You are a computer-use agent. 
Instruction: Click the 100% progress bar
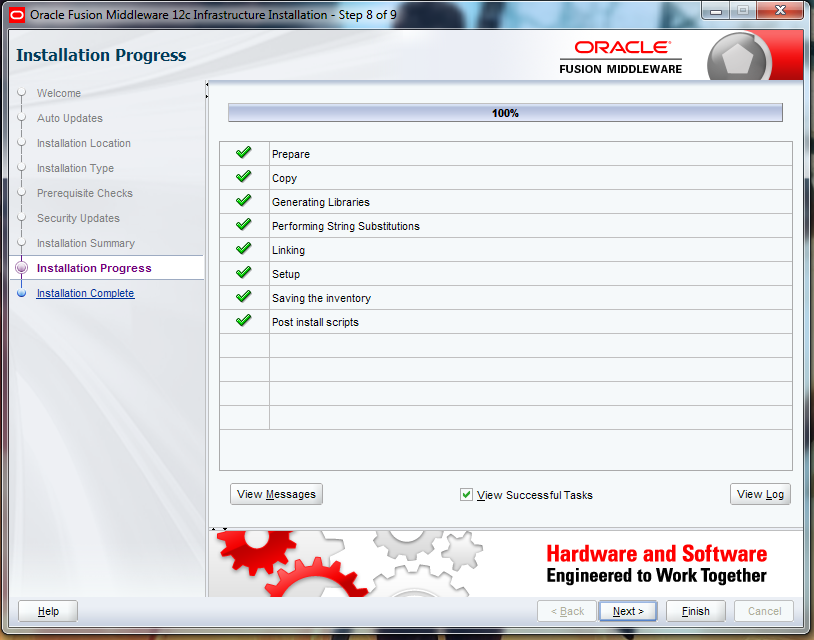pyautogui.click(x=505, y=113)
